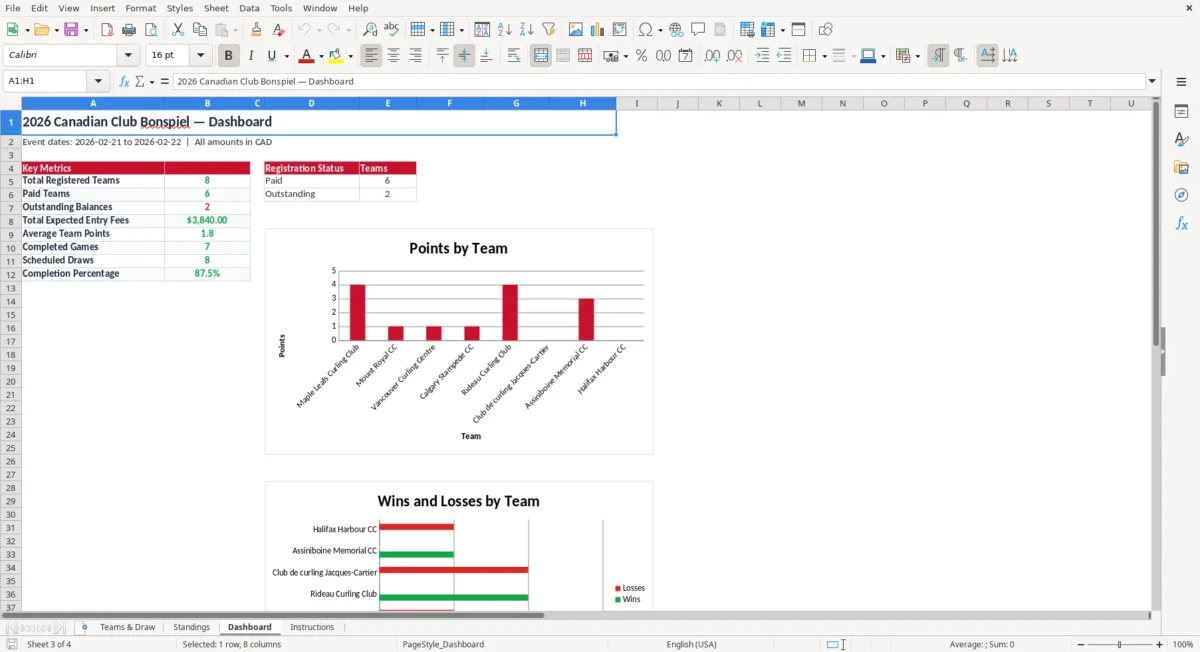Toggle Center Vertically alignment
Viewport: 1200px width, 652px height.
coord(464,56)
